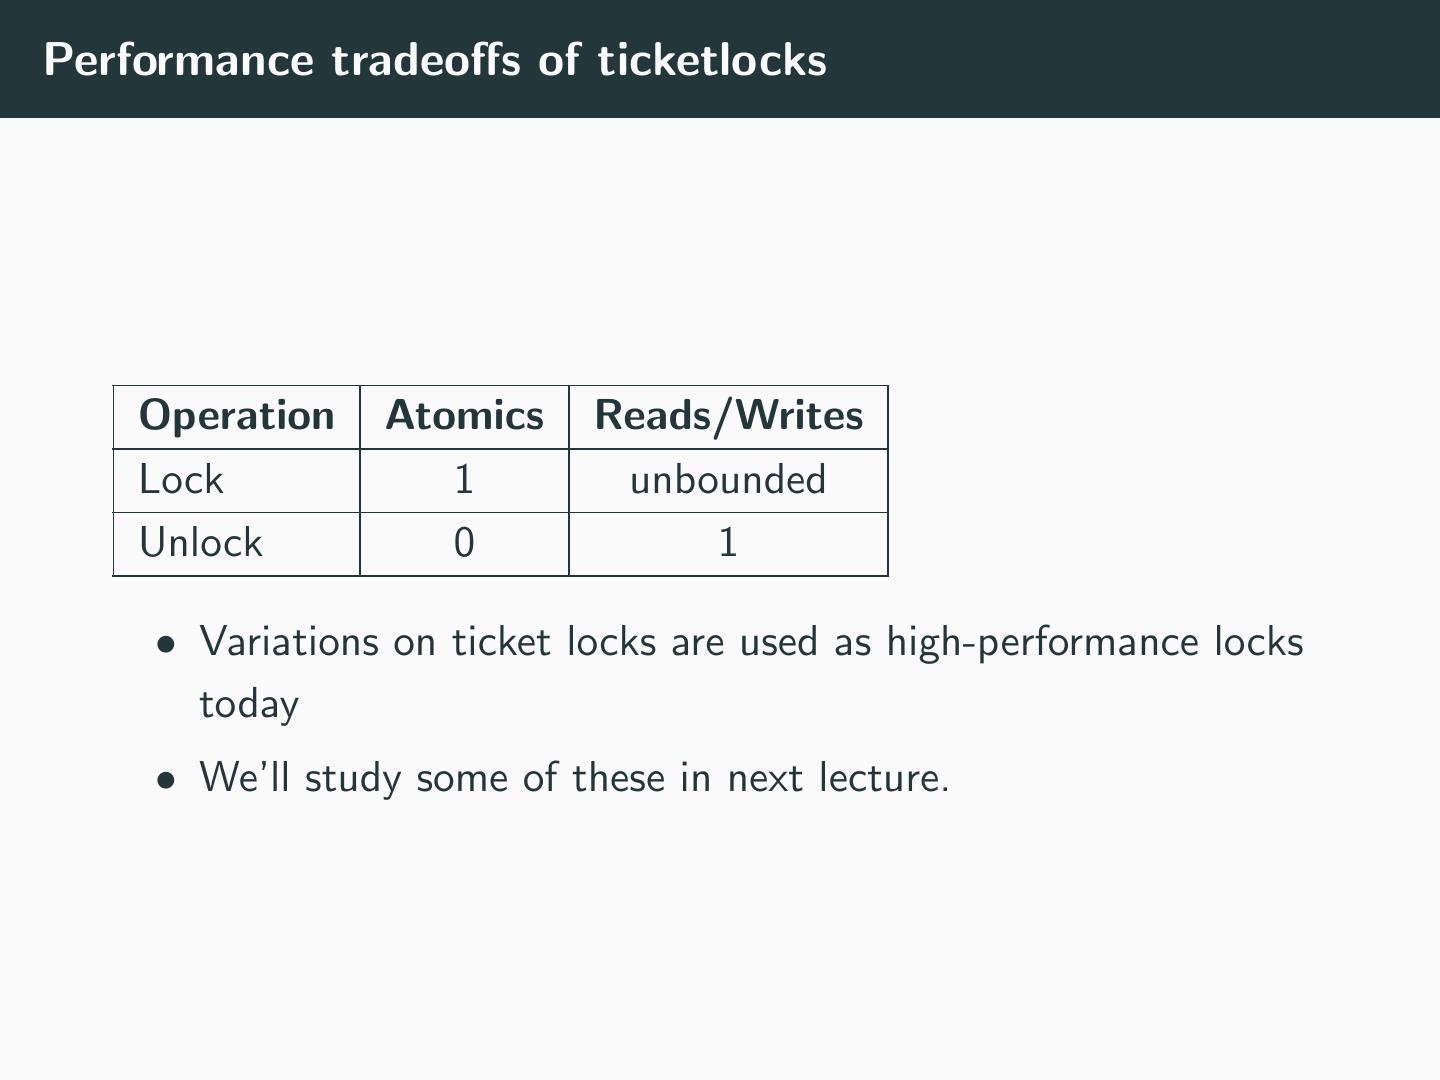Click the first bullet point marker
Screen dimensions: 1440x1080
click(x=165, y=643)
